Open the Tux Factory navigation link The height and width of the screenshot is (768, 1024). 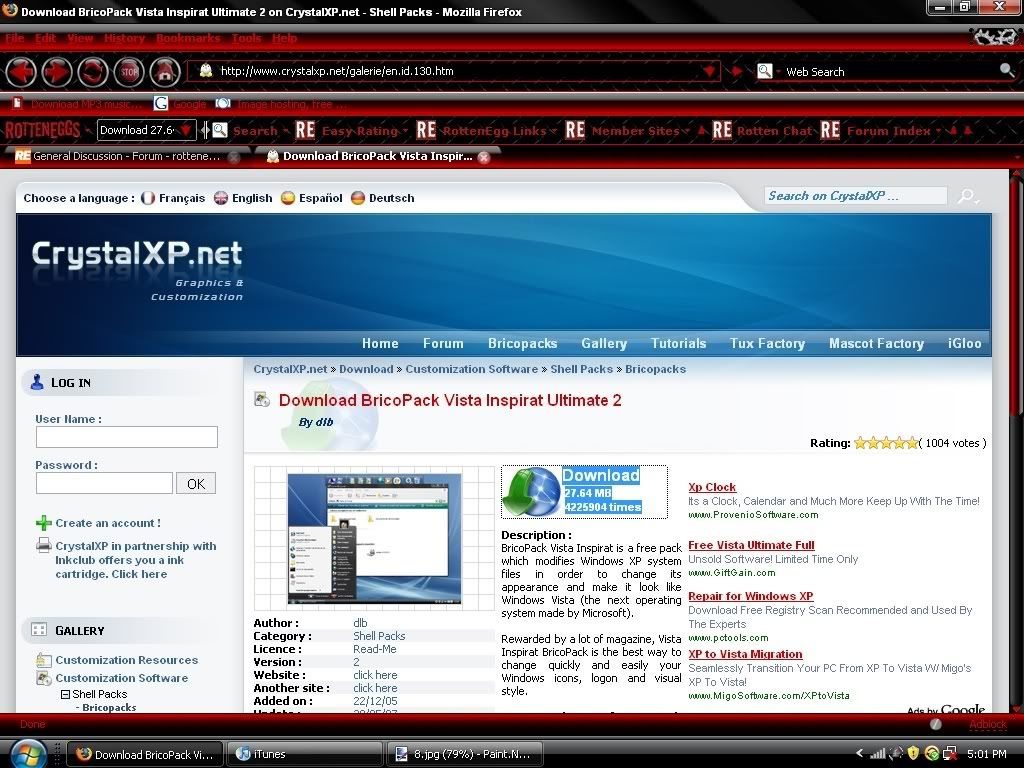[767, 344]
